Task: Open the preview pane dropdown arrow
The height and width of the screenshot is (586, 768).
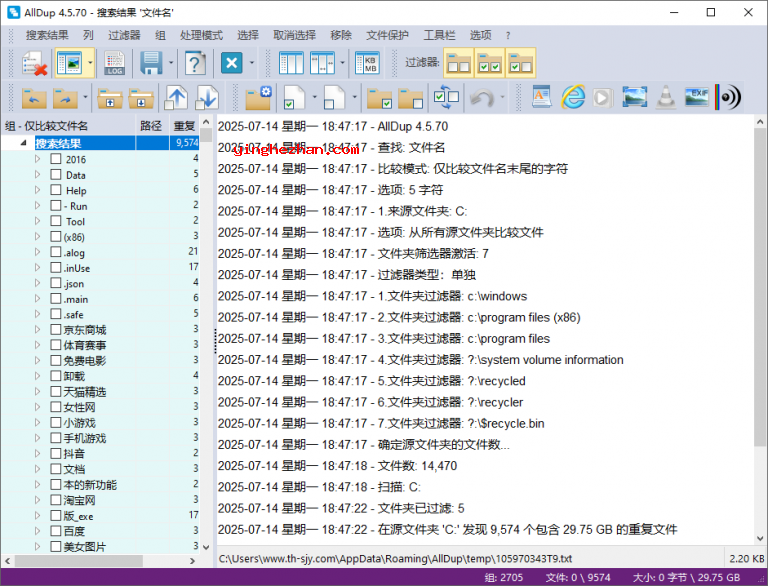Action: click(90, 63)
